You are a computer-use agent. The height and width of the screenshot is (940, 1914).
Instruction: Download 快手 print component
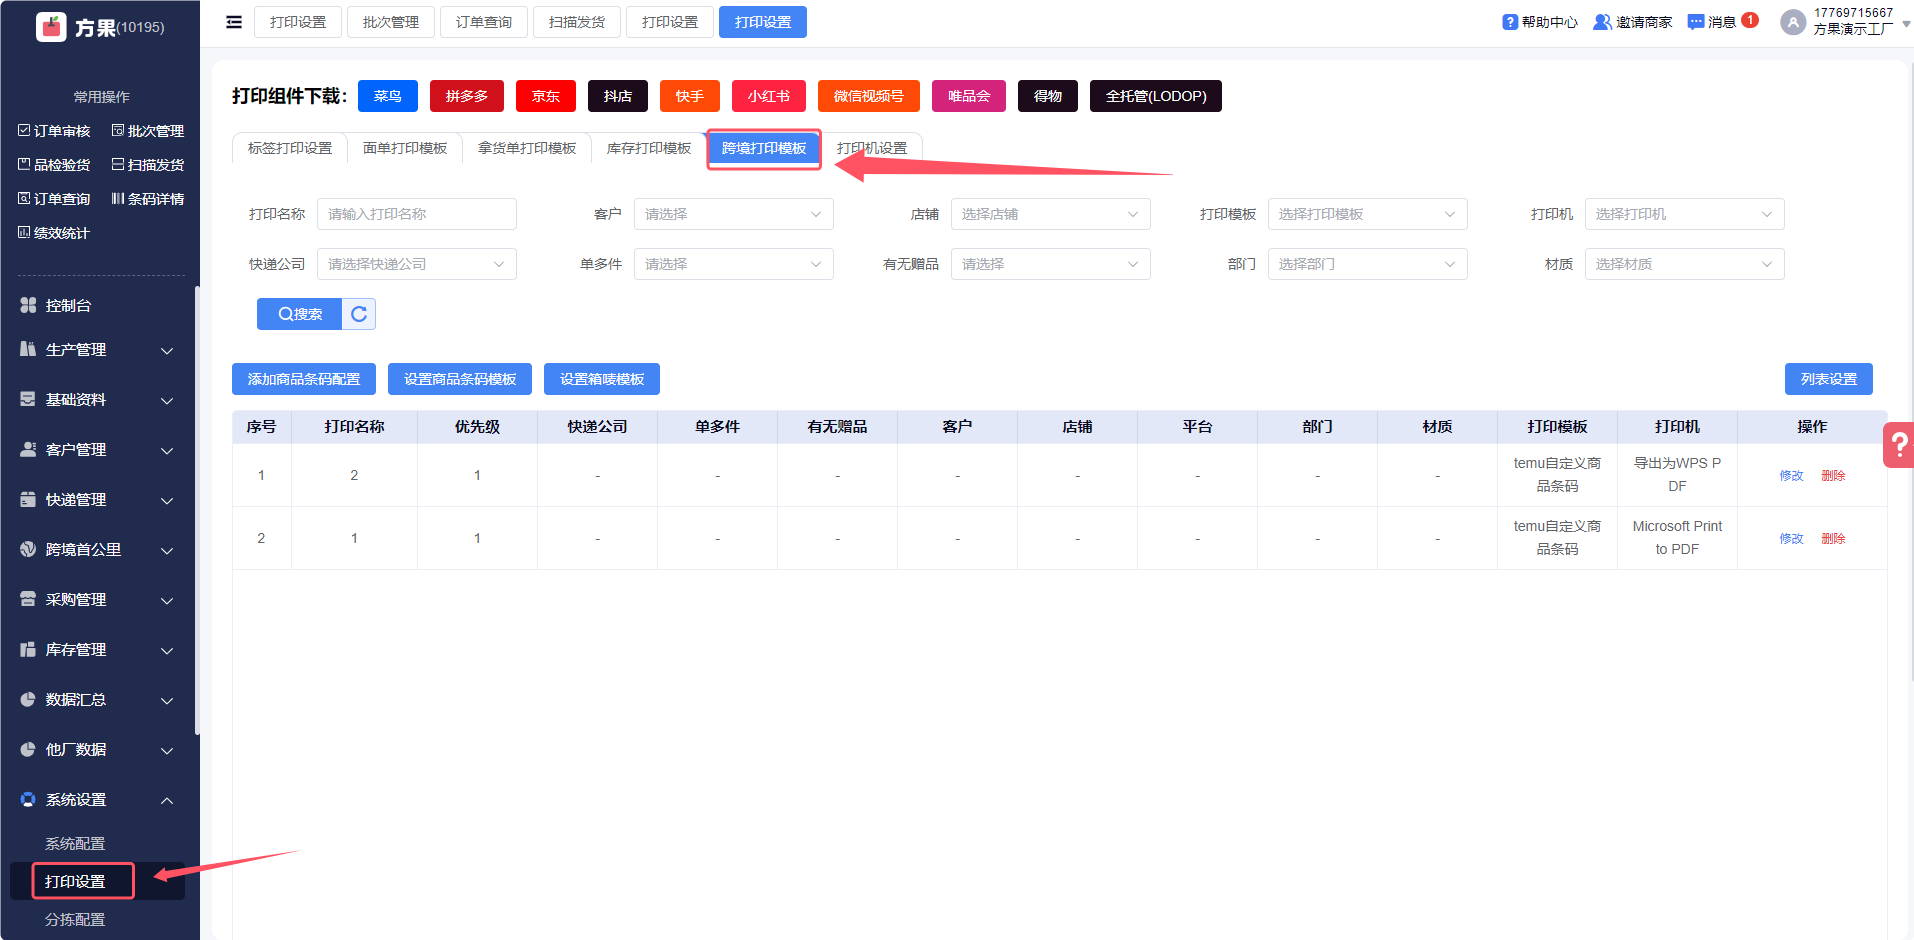click(x=690, y=96)
